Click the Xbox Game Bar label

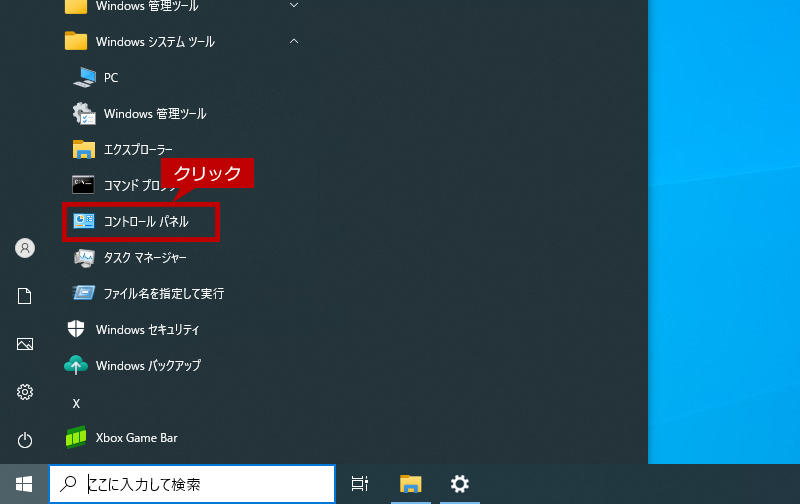[x=137, y=438]
